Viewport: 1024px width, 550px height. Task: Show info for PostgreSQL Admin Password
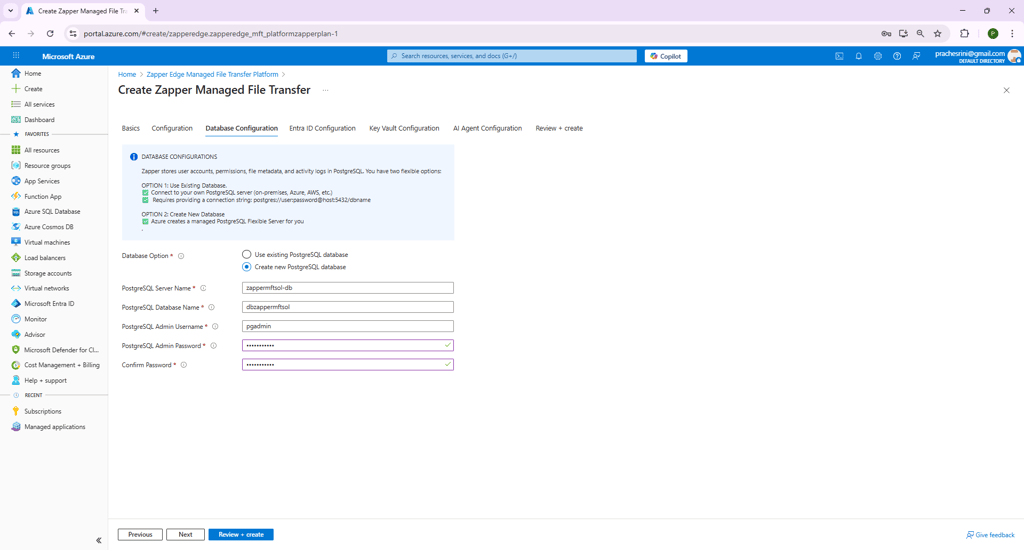[x=213, y=346]
